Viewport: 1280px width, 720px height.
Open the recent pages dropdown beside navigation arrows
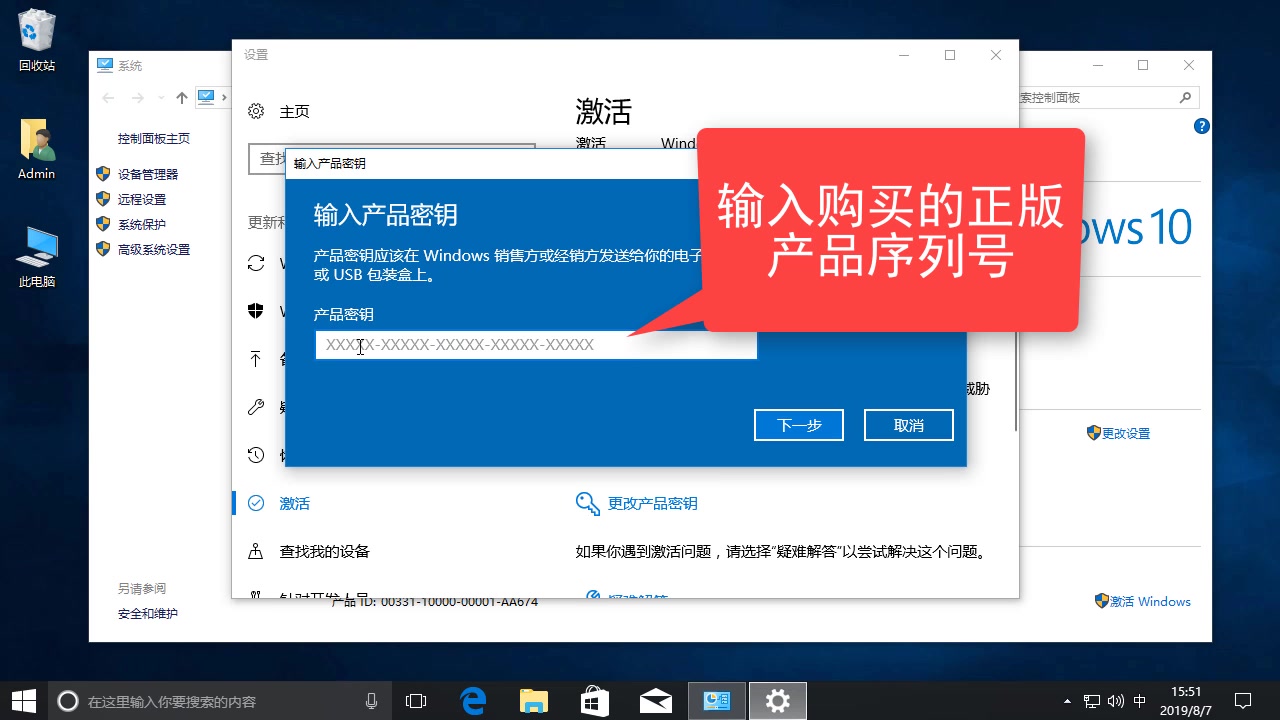pos(160,97)
